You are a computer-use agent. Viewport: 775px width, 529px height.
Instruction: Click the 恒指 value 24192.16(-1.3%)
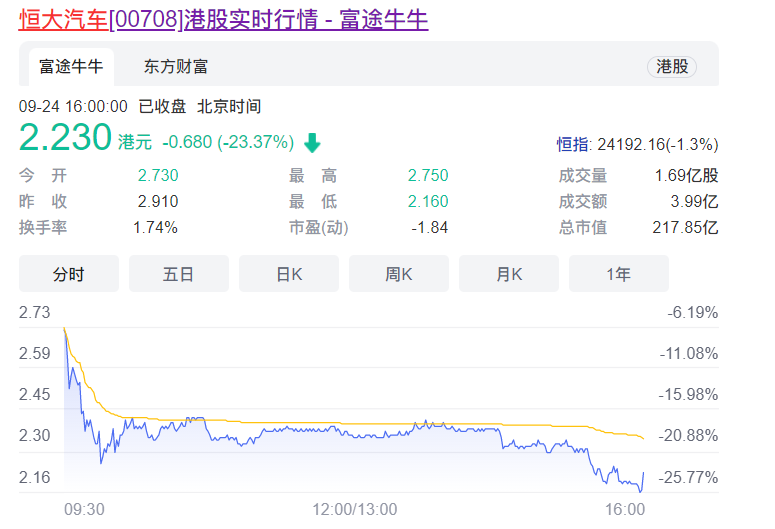pos(658,144)
